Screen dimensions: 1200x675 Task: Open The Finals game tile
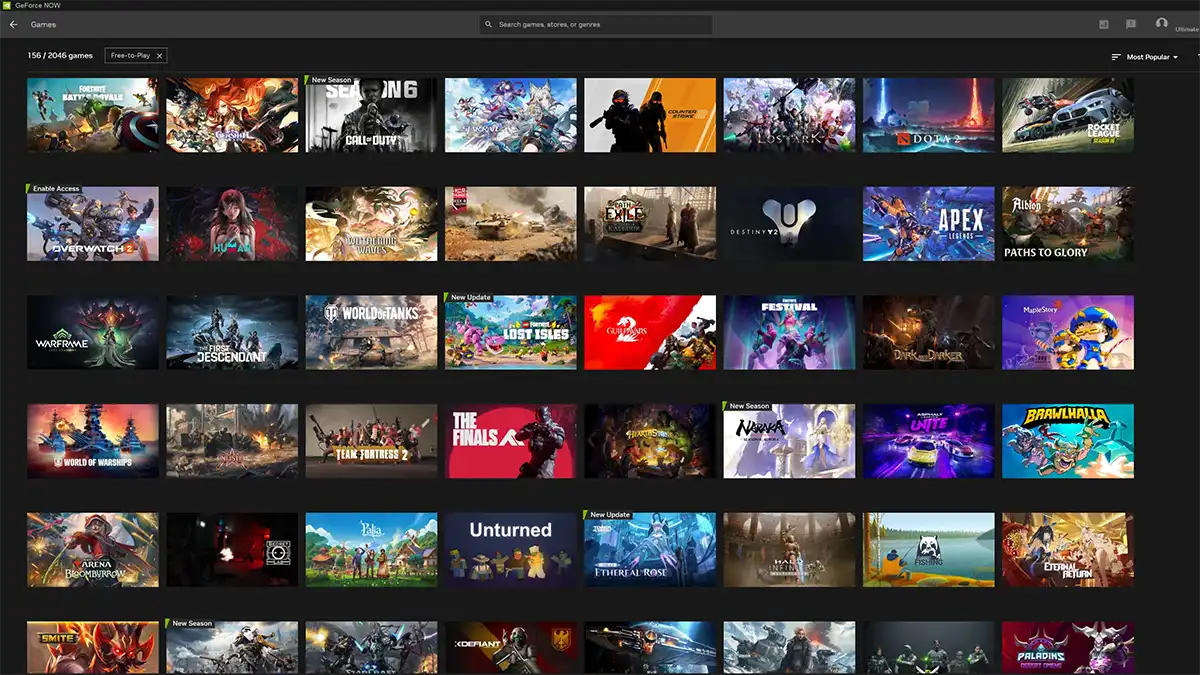tap(511, 441)
